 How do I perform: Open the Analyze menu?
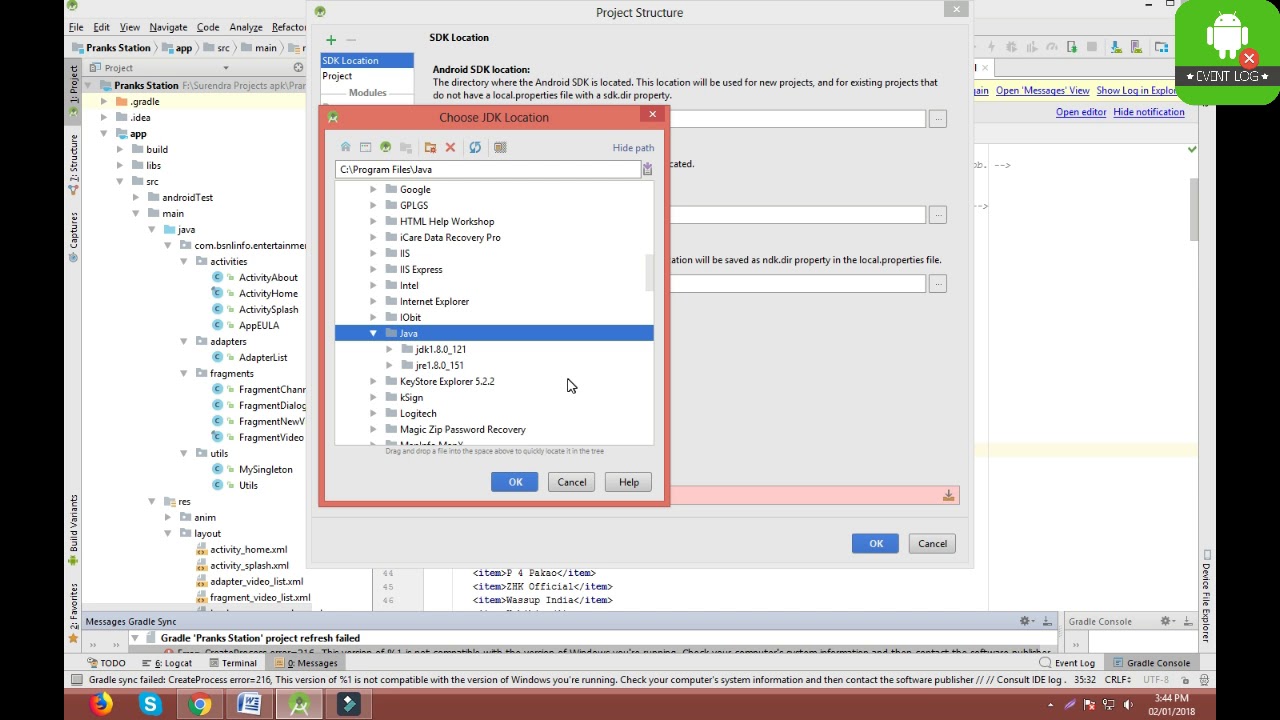pos(245,27)
